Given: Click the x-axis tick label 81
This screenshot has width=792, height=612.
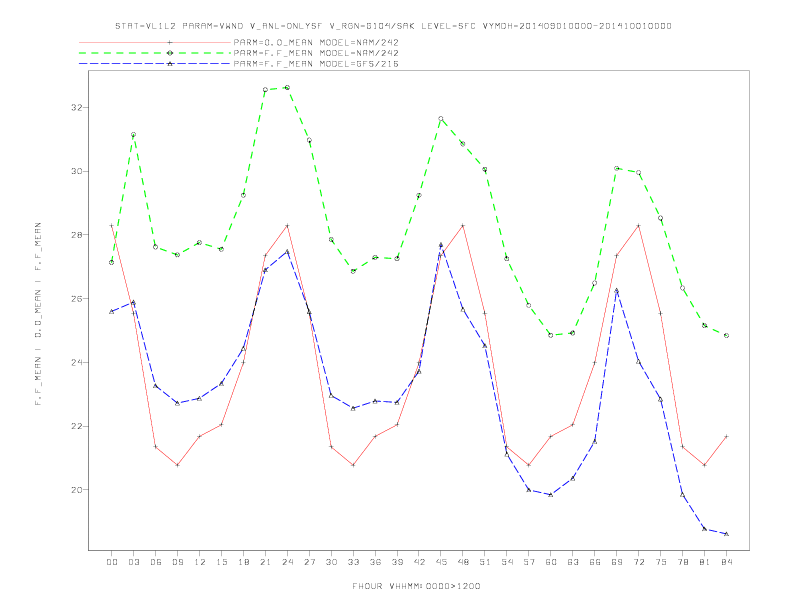Looking at the screenshot, I should (705, 562).
